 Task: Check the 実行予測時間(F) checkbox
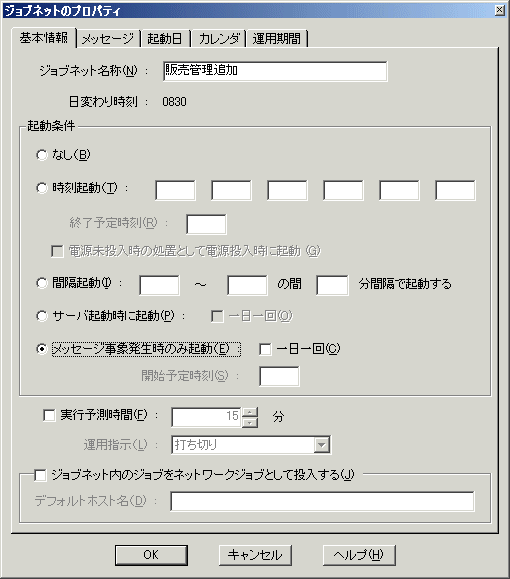[49, 415]
